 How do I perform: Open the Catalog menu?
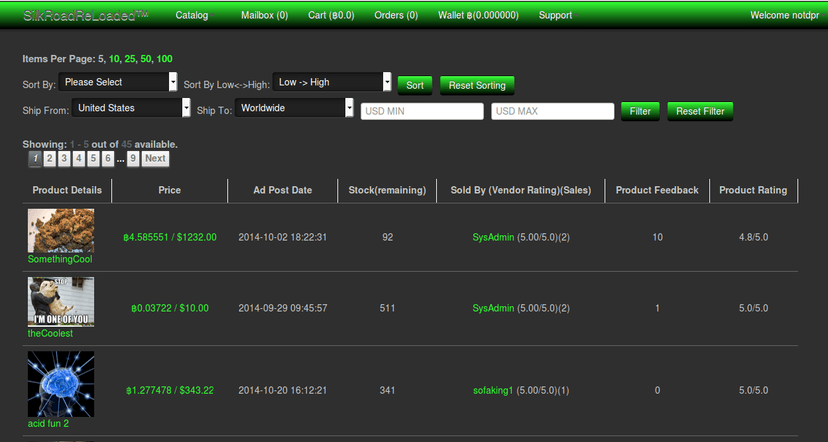click(x=194, y=15)
